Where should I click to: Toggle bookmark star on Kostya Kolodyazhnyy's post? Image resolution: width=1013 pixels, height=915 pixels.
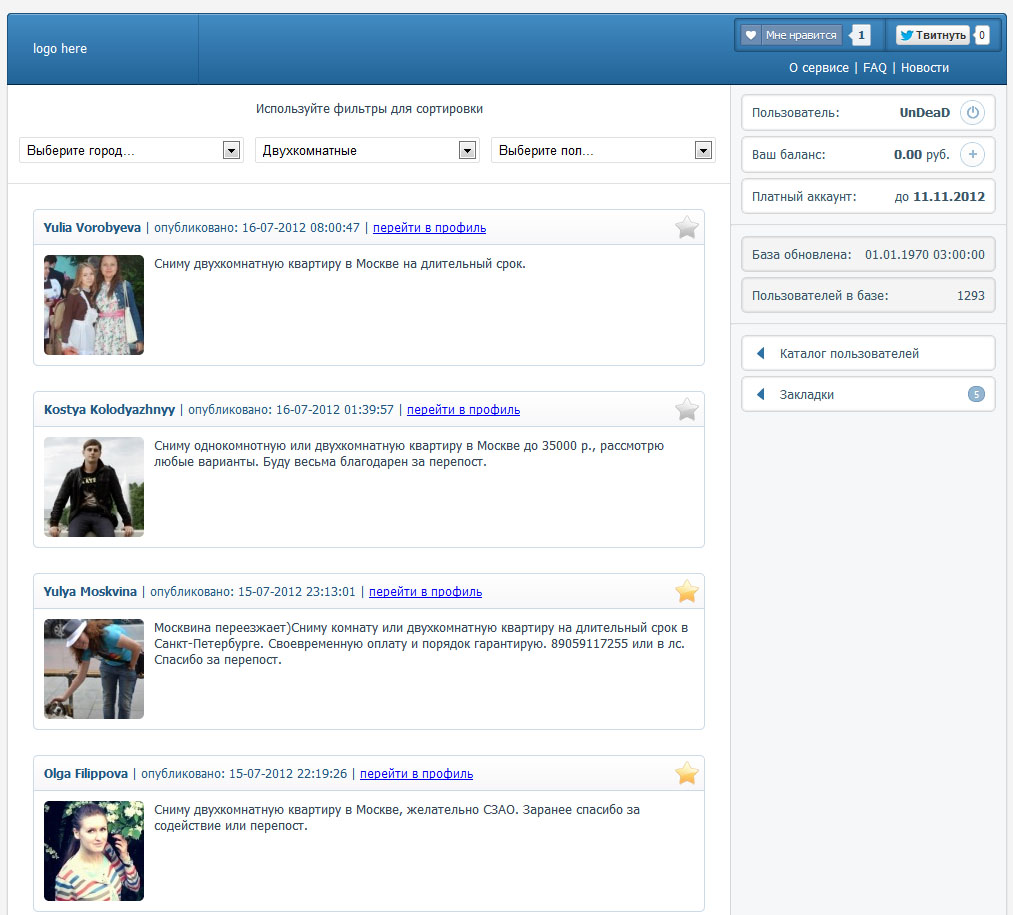point(686,410)
